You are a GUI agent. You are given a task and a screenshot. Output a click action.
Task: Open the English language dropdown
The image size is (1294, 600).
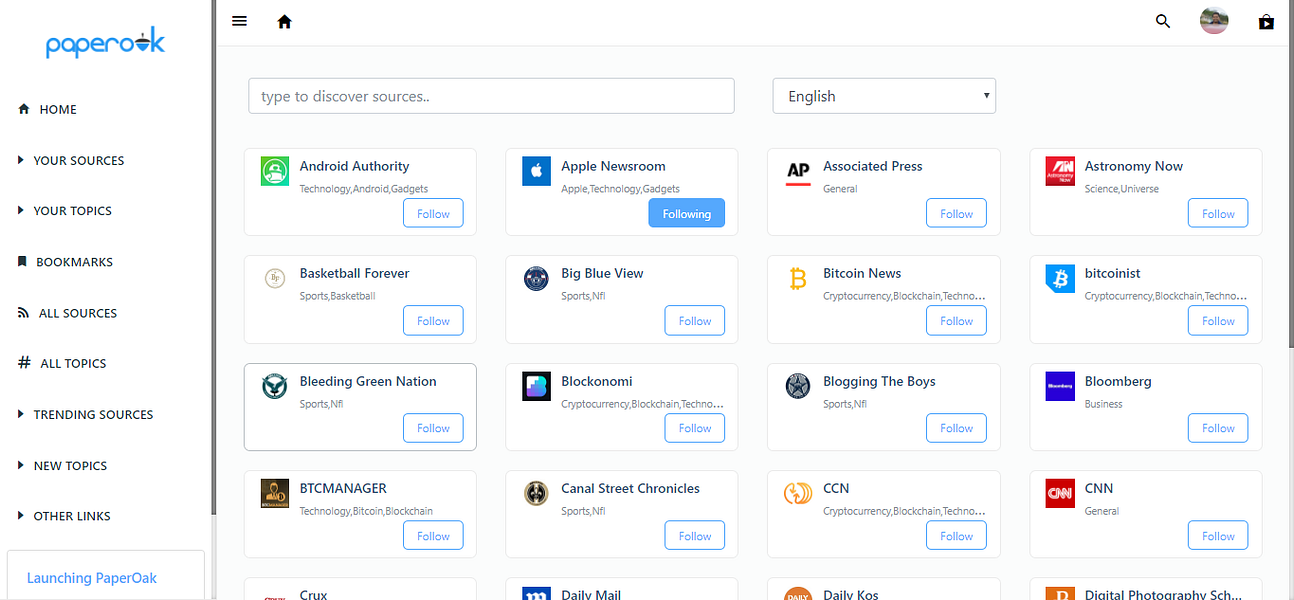pyautogui.click(x=884, y=96)
